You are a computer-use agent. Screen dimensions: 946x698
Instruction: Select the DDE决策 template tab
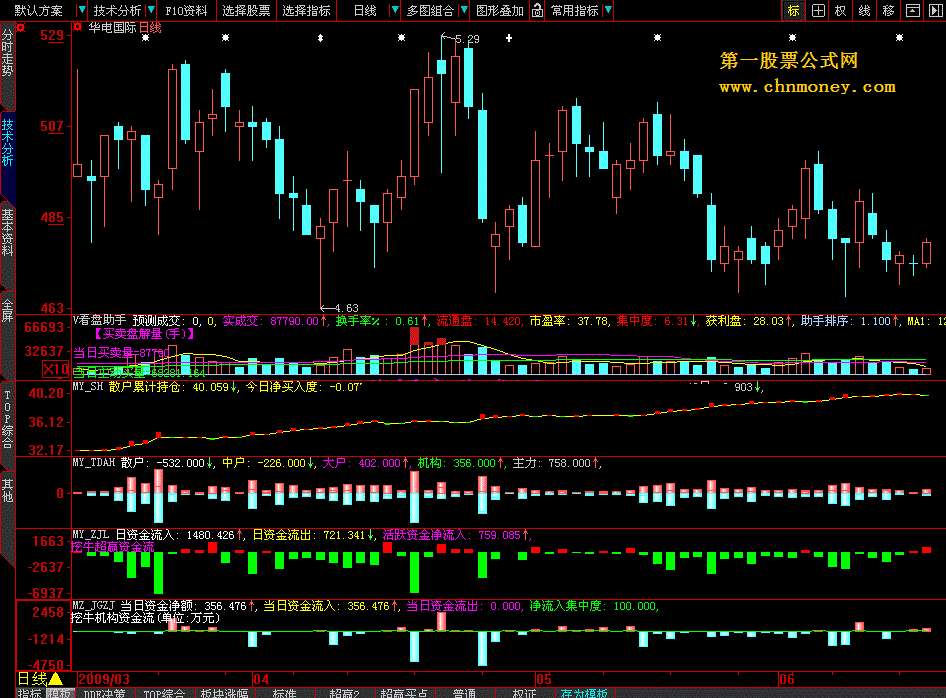[104, 693]
